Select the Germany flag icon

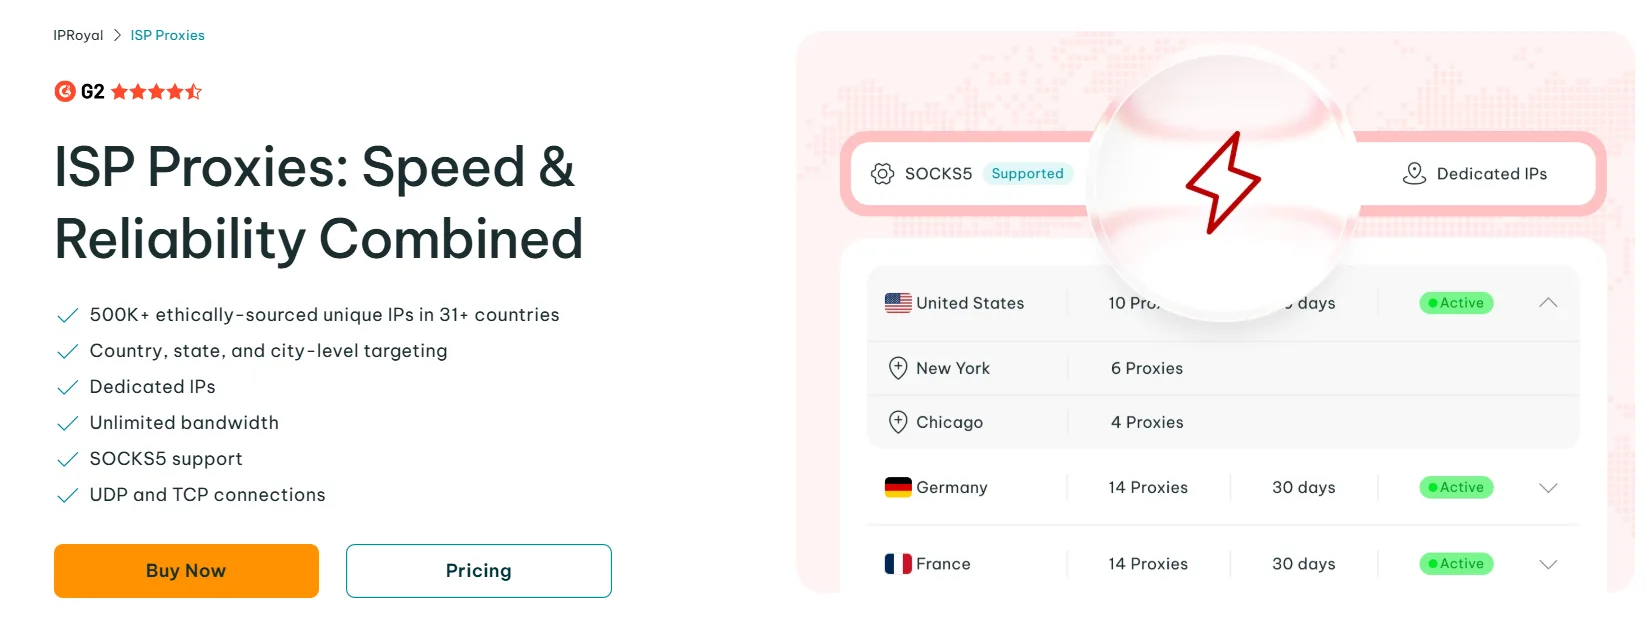(x=897, y=487)
